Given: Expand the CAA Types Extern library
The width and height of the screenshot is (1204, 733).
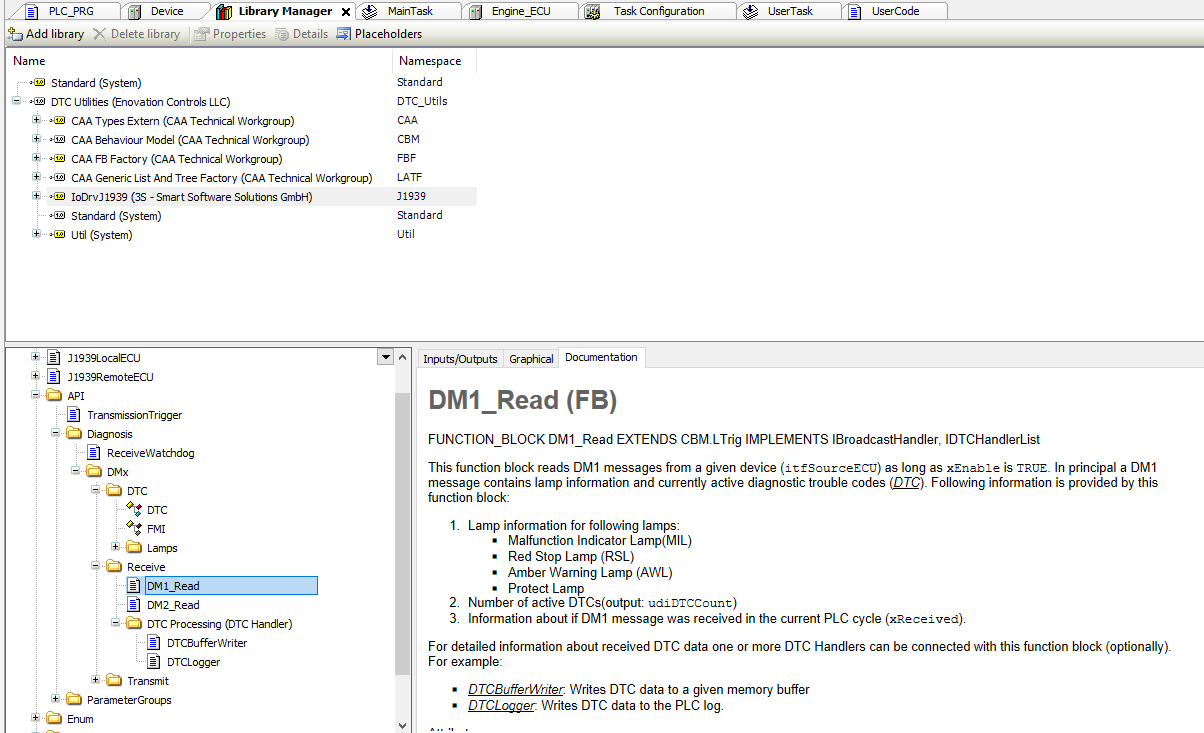Looking at the screenshot, I should click(37, 121).
